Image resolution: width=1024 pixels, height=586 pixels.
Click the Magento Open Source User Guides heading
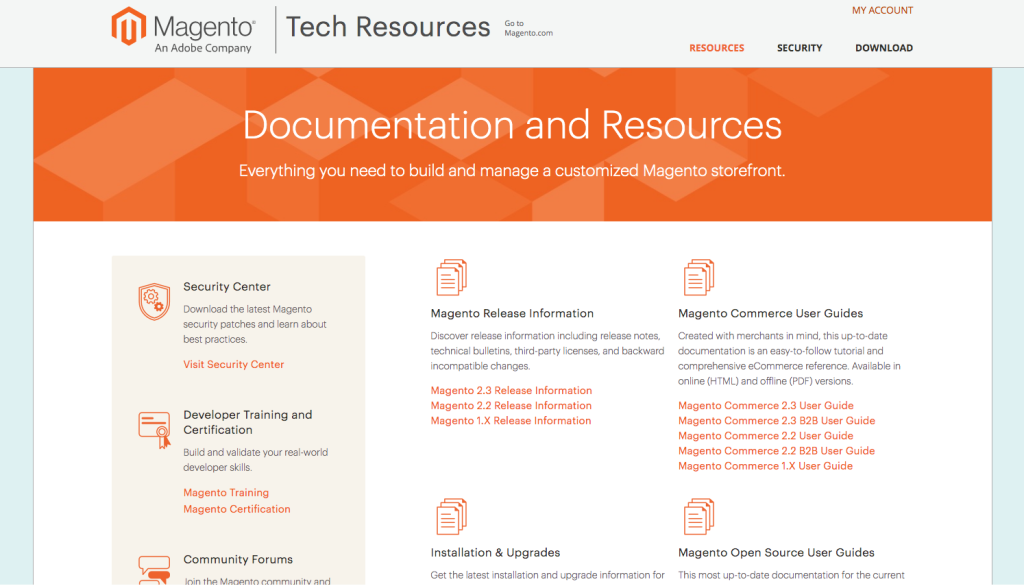776,553
